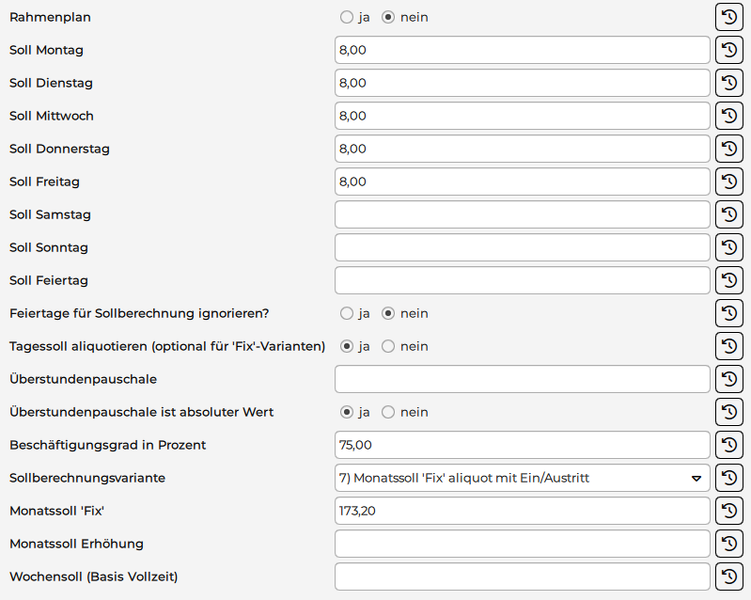Show history for Beschäftigungsgrad in Prozent
Screen dimensions: 751x600
(729, 445)
